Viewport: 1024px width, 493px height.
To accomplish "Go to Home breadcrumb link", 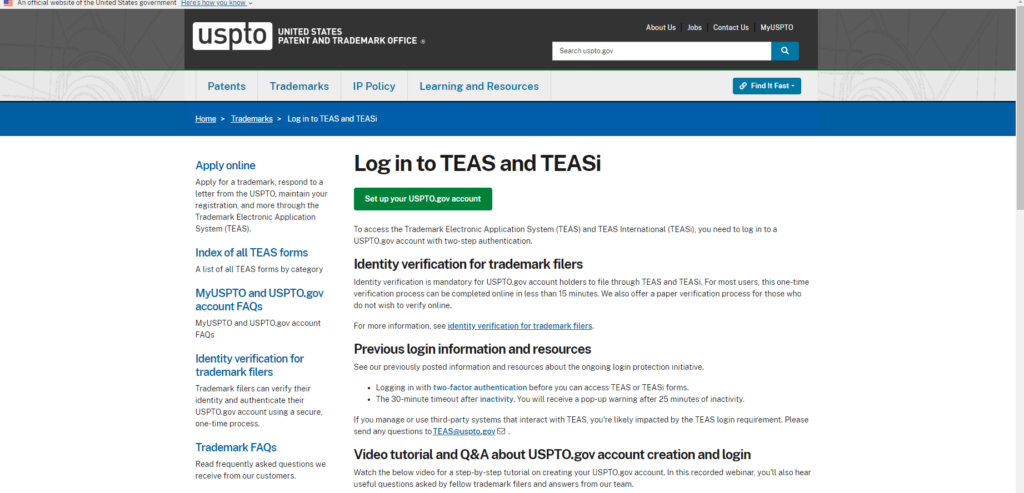I will (x=206, y=119).
